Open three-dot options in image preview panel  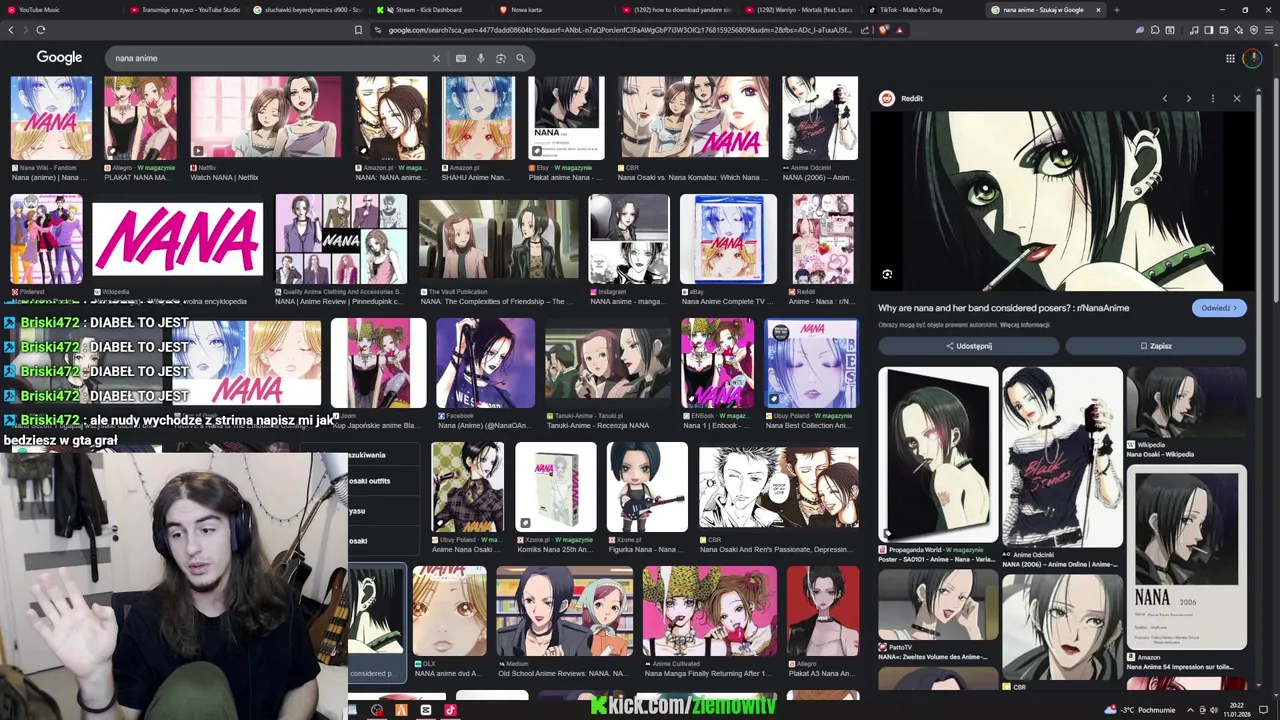point(1213,98)
